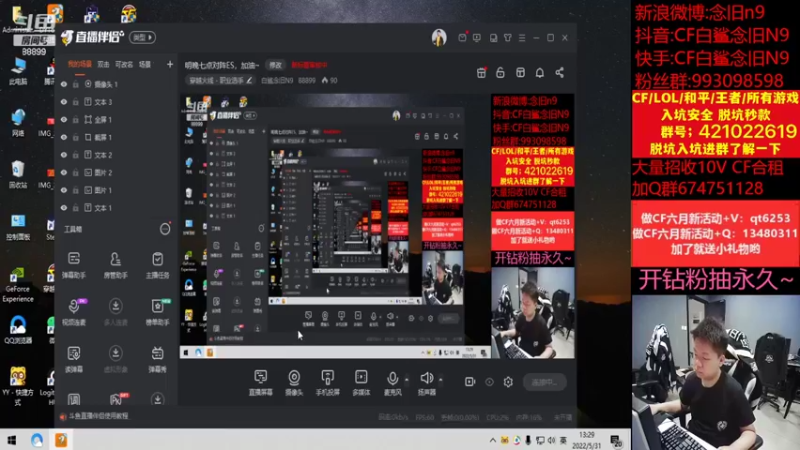The height and width of the screenshot is (450, 800).
Task: Add a new scene with plus icon
Action: pyautogui.click(x=170, y=64)
